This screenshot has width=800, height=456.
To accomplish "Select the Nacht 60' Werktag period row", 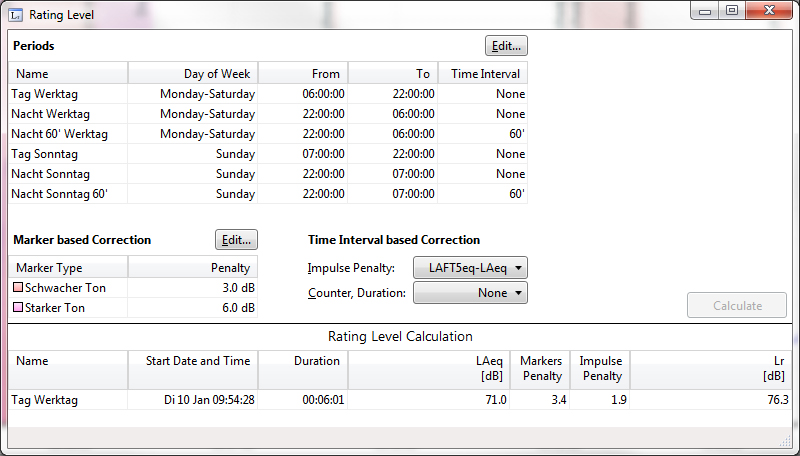I will point(267,134).
